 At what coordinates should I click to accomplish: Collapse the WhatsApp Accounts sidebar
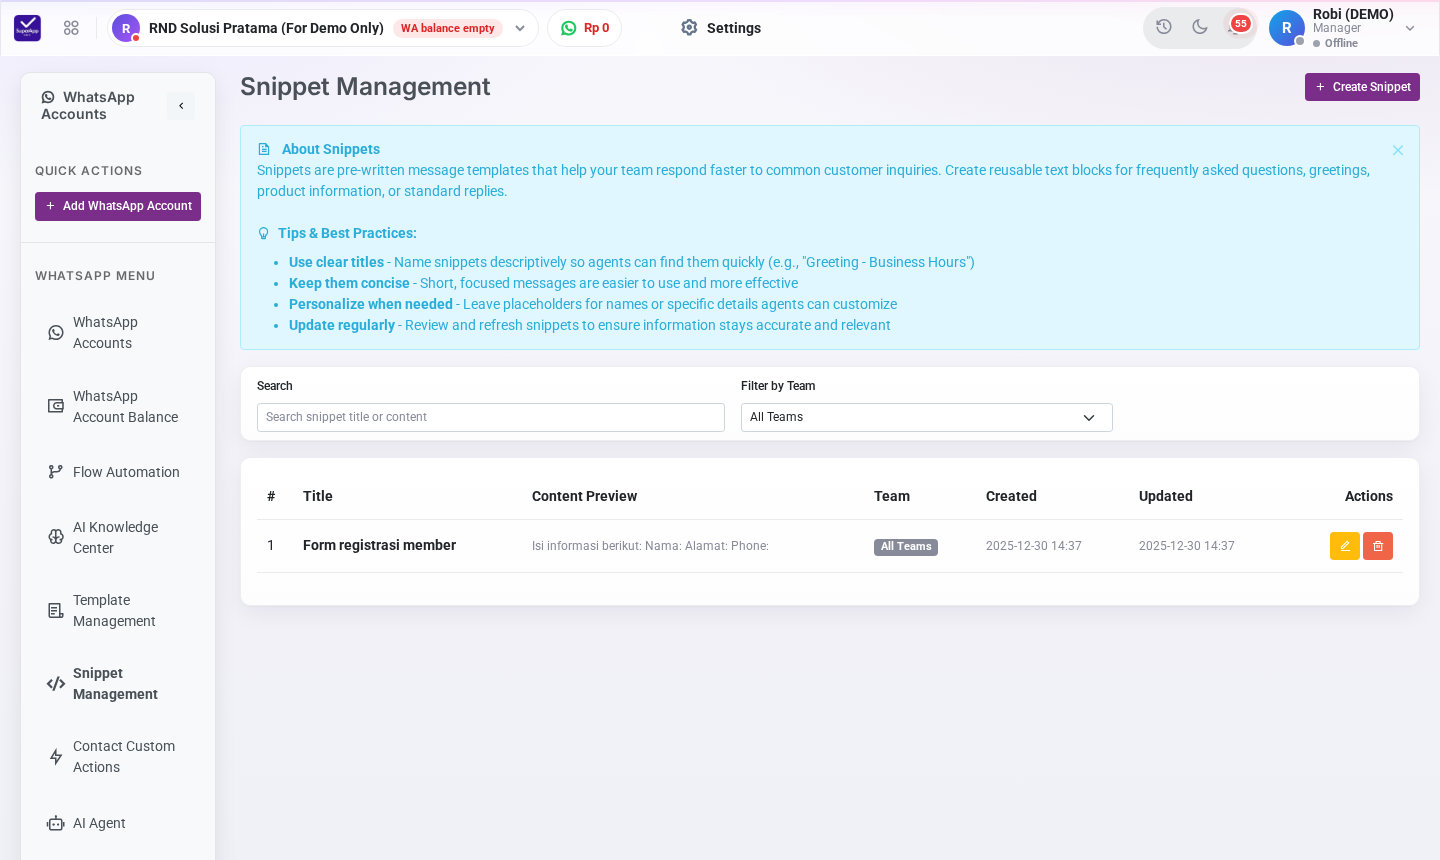(x=181, y=106)
